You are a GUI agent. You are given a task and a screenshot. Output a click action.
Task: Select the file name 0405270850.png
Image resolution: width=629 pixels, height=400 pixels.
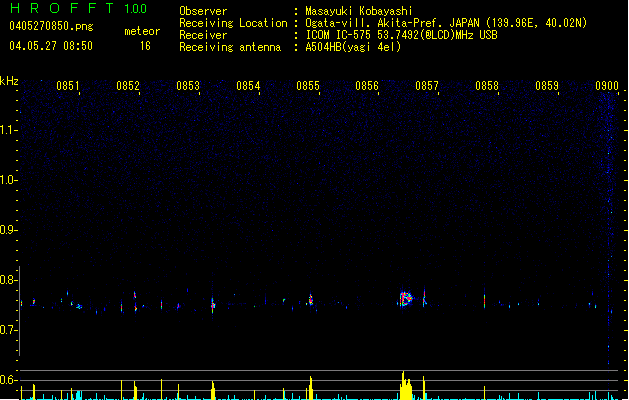(x=51, y=26)
